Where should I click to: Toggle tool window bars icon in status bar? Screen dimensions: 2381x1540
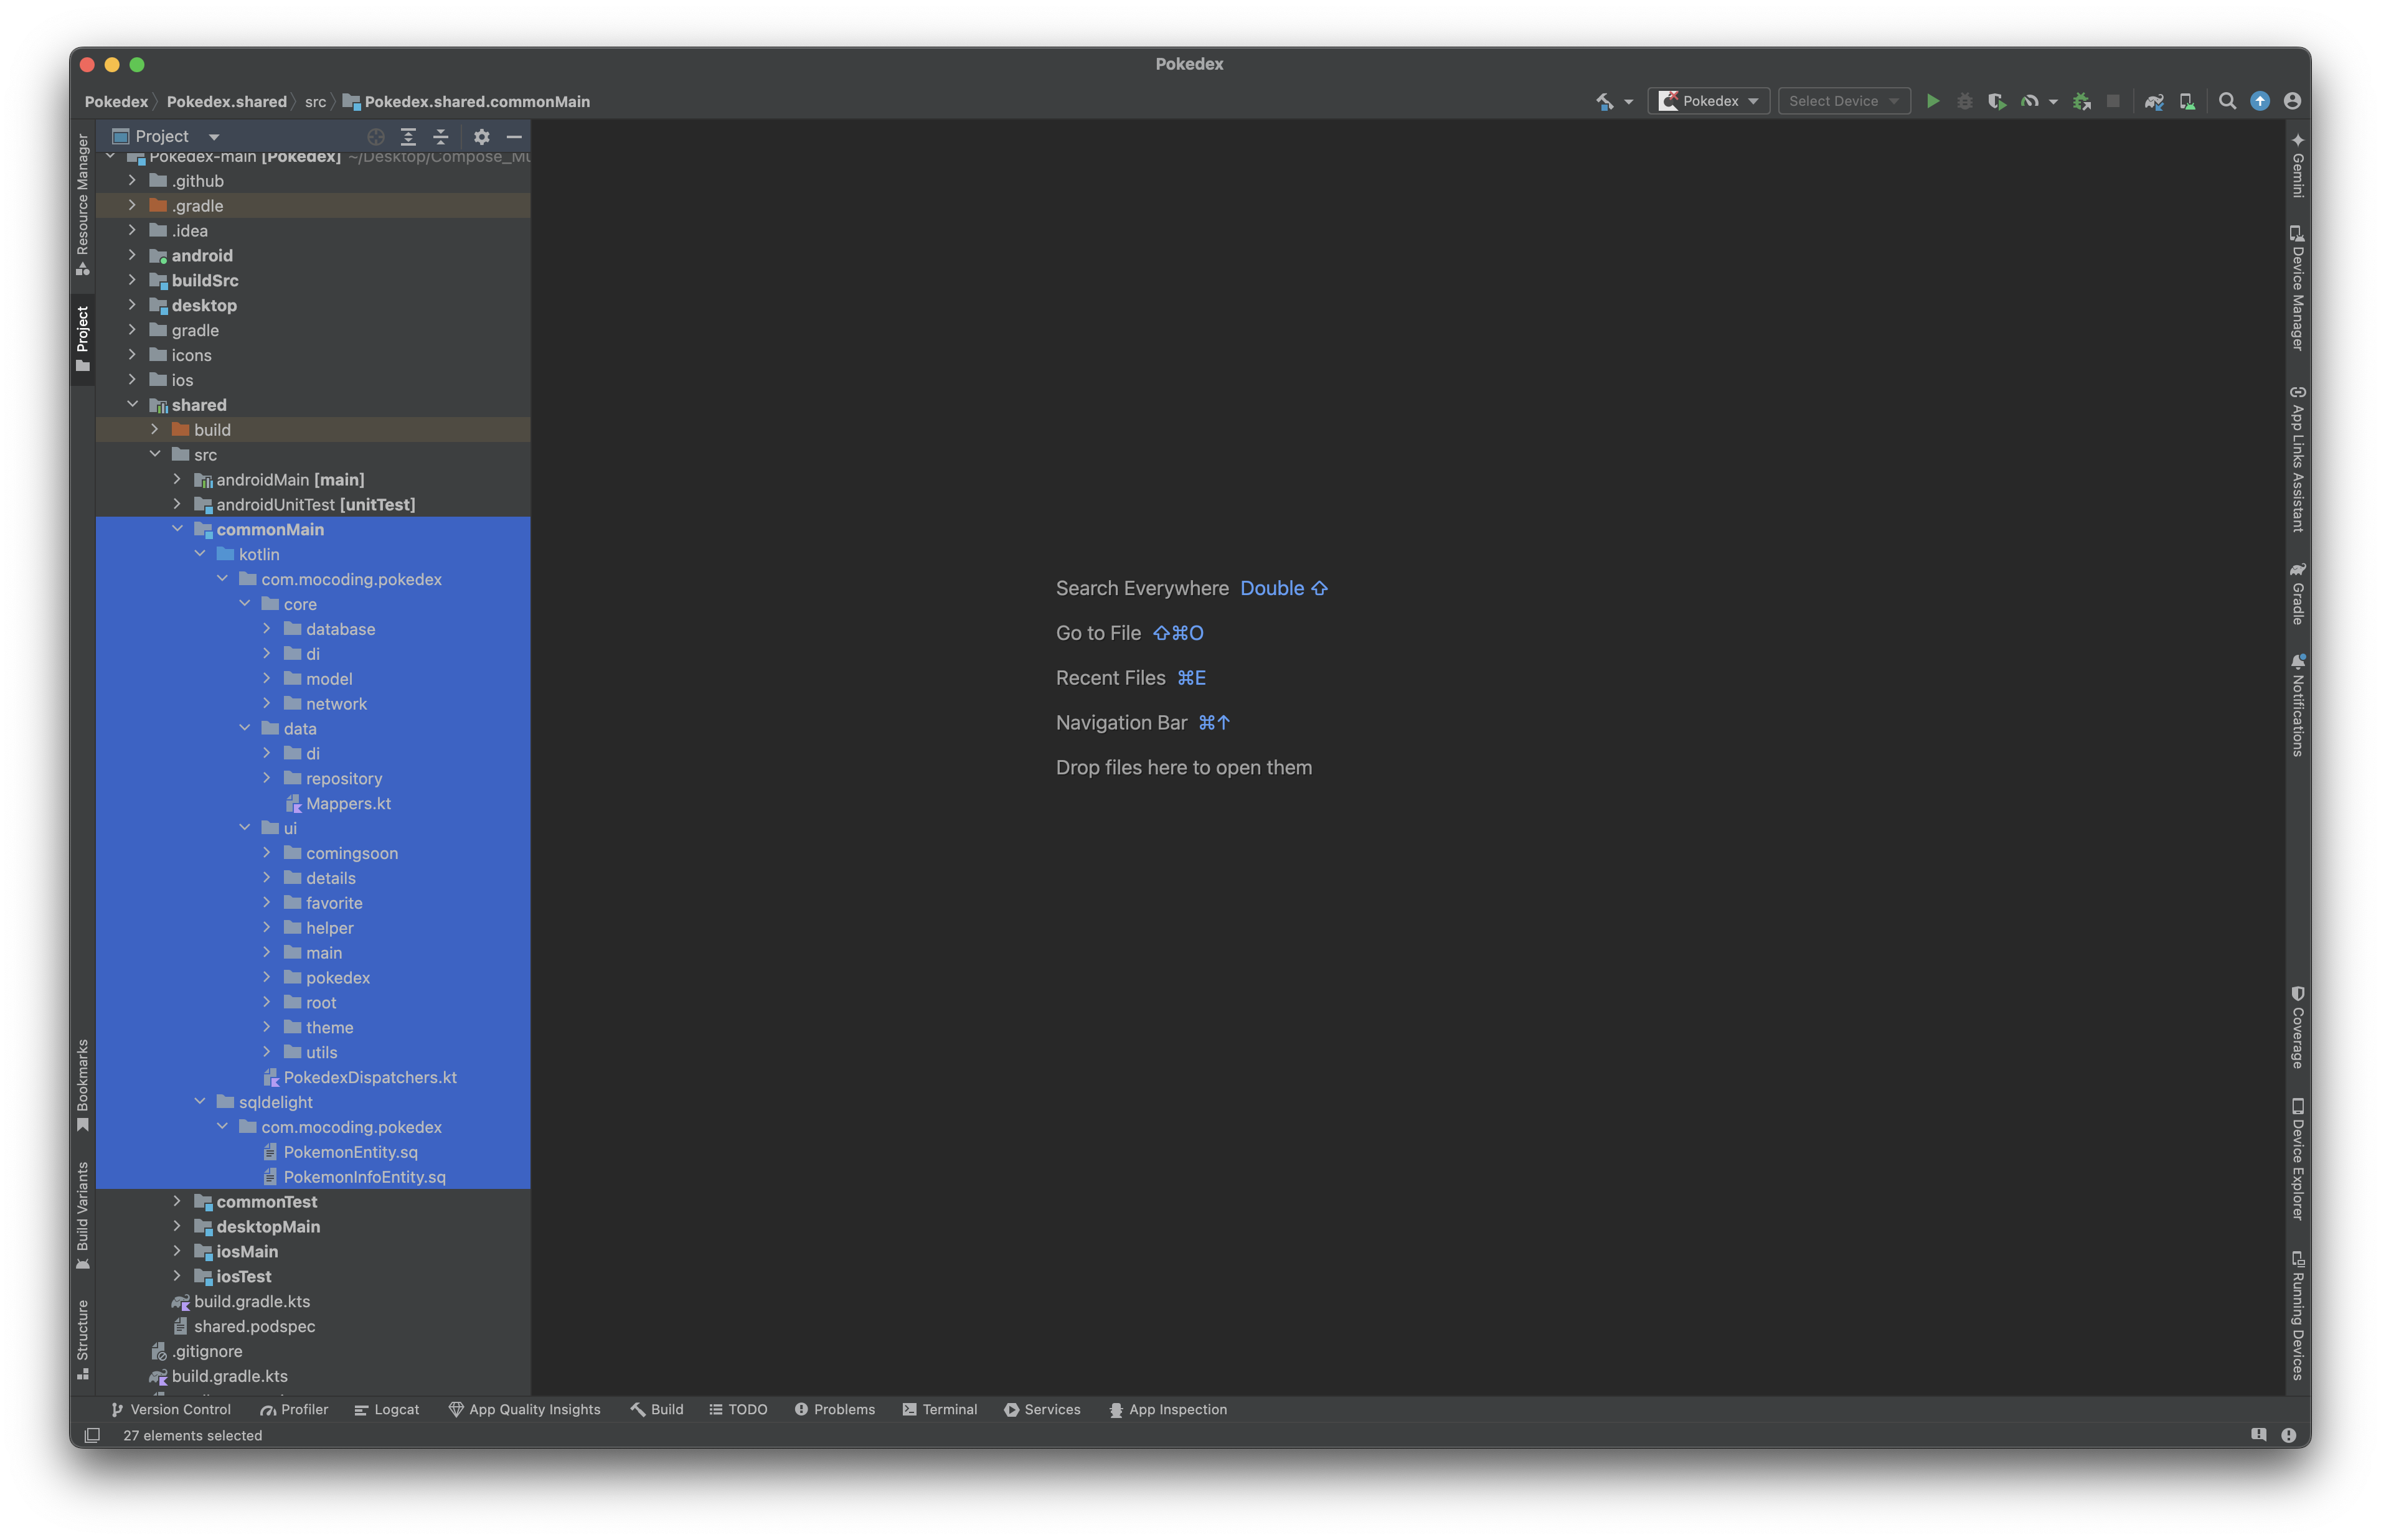(92, 1435)
